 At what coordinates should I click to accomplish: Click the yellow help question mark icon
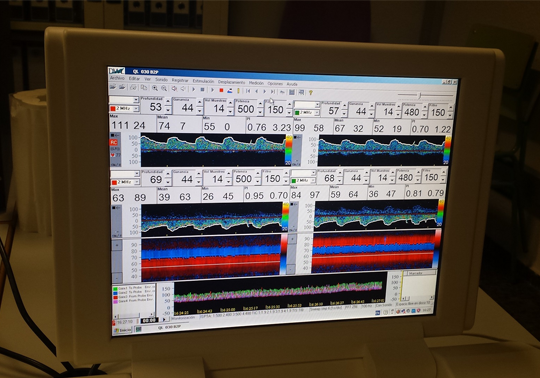click(311, 93)
